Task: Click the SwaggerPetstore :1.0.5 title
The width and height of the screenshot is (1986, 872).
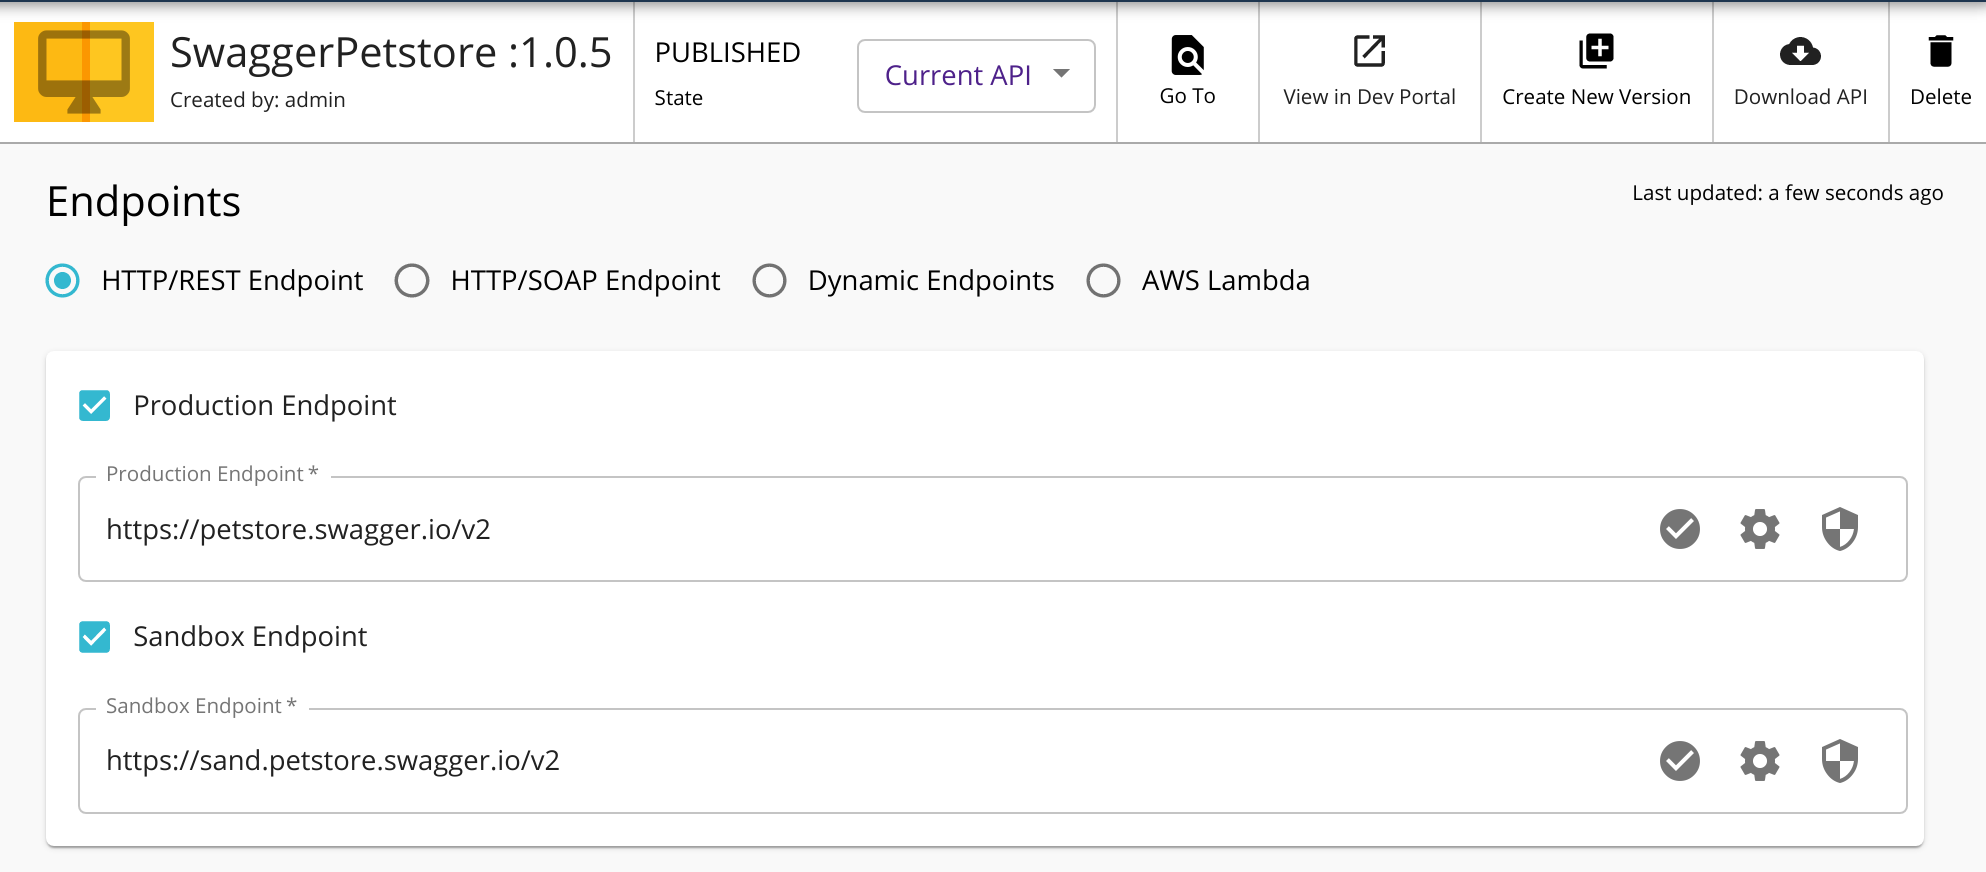Action: pos(390,52)
